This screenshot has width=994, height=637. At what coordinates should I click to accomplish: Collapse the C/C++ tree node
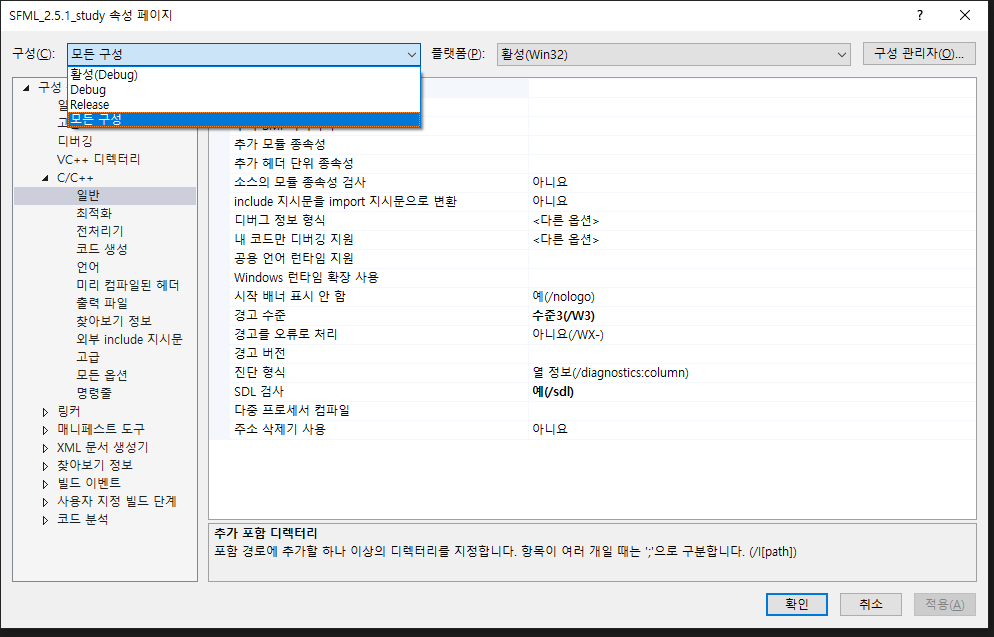45,178
